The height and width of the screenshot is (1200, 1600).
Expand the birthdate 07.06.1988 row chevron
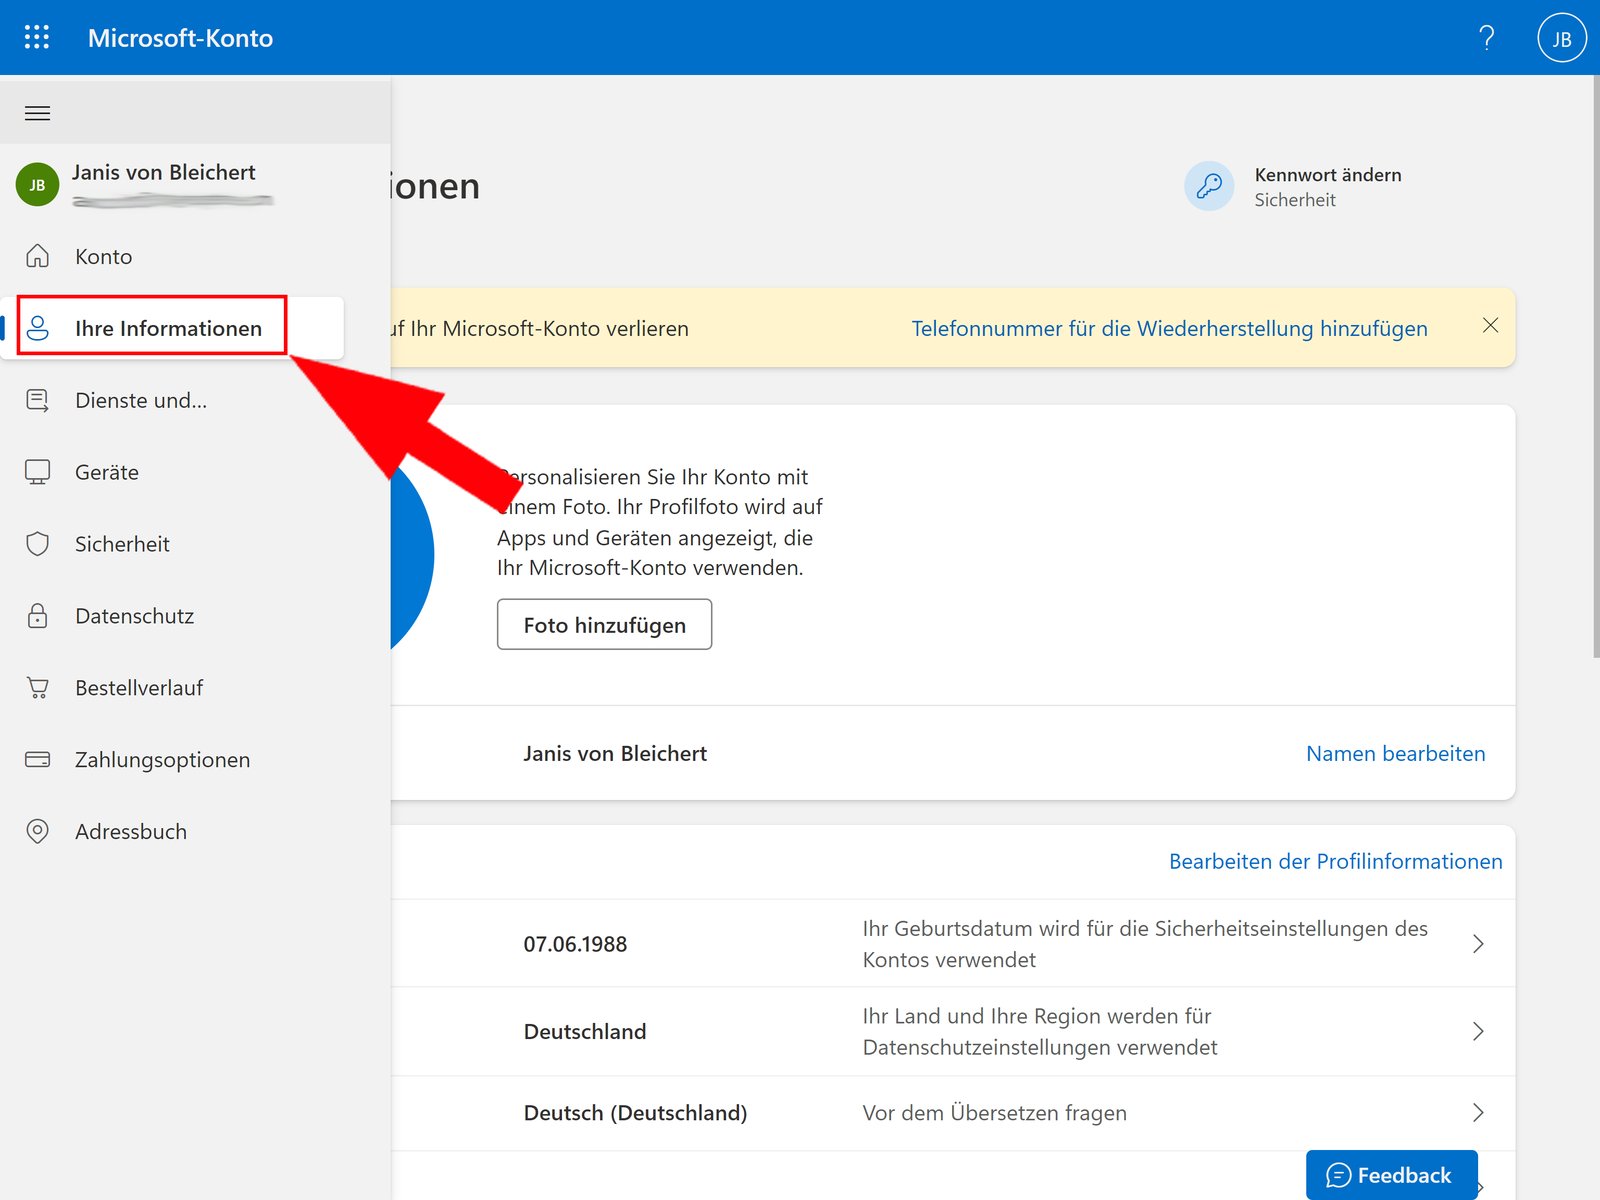point(1478,943)
